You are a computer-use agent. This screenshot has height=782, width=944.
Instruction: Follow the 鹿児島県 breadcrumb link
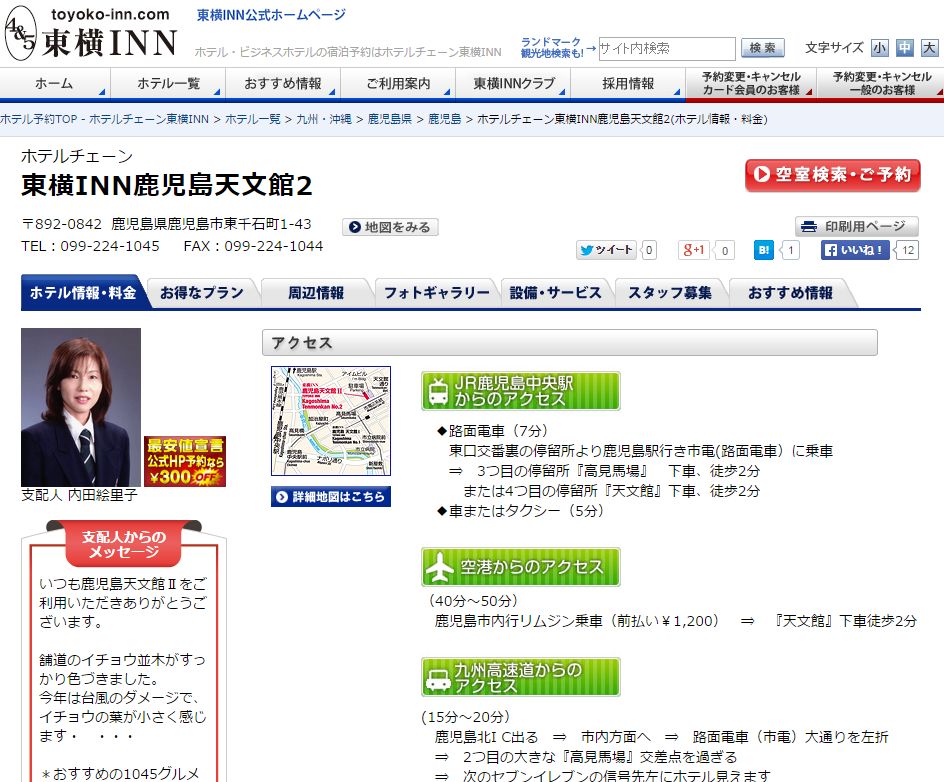390,119
